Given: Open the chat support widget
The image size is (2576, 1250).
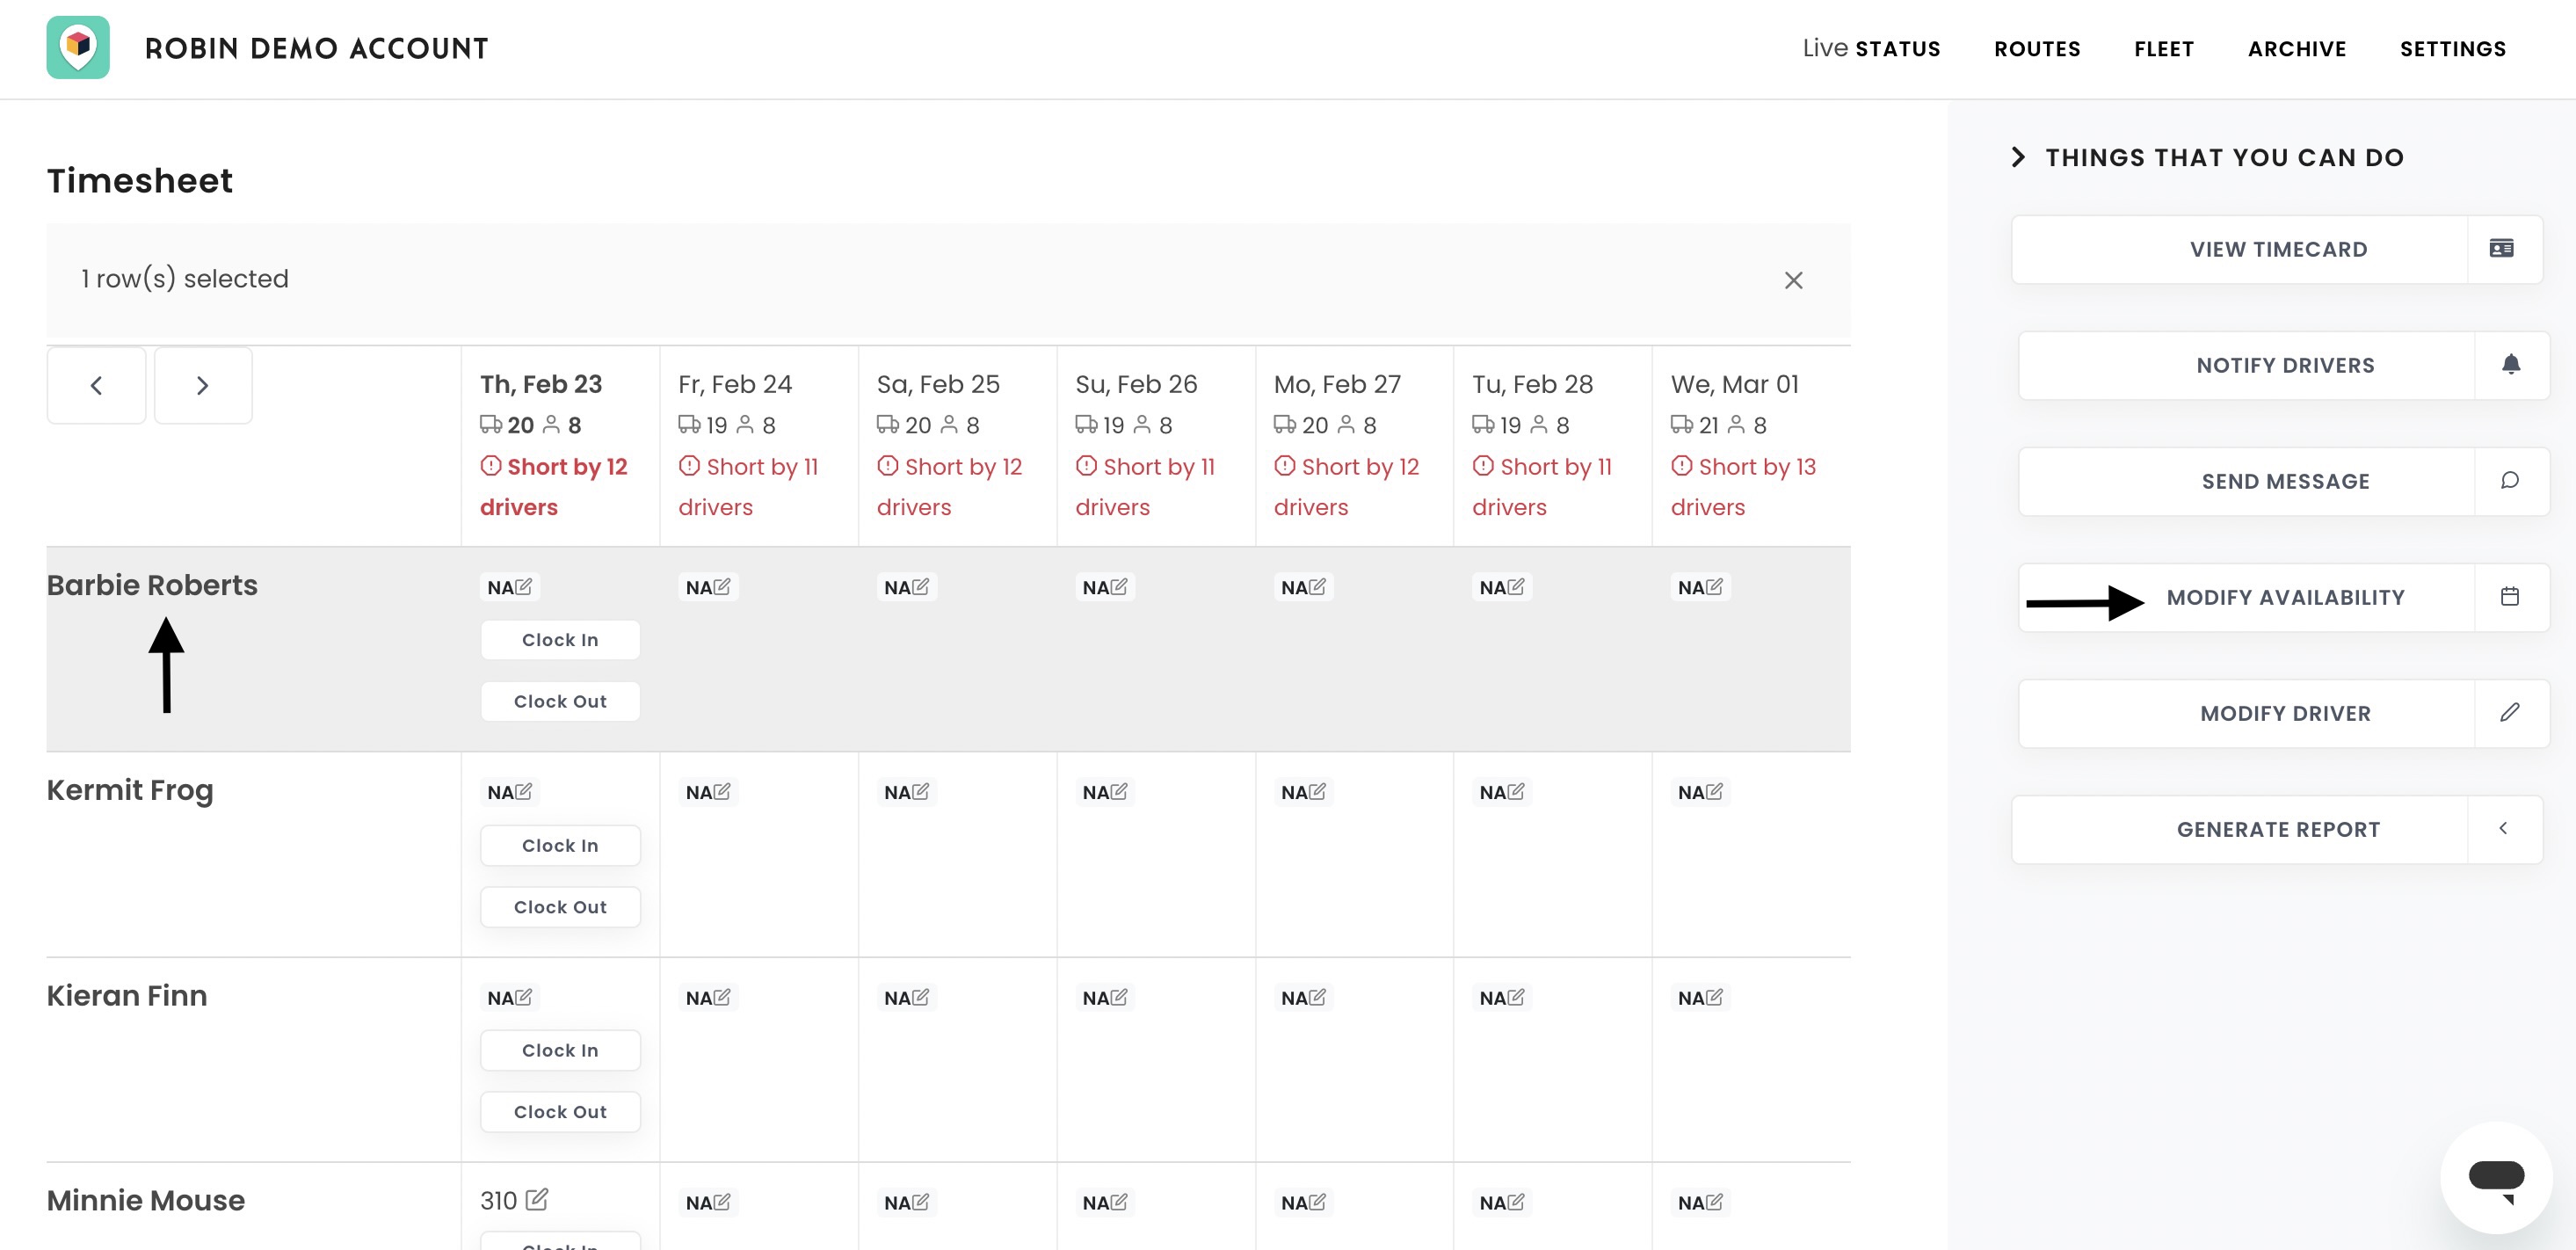Looking at the screenshot, I should (2496, 1177).
